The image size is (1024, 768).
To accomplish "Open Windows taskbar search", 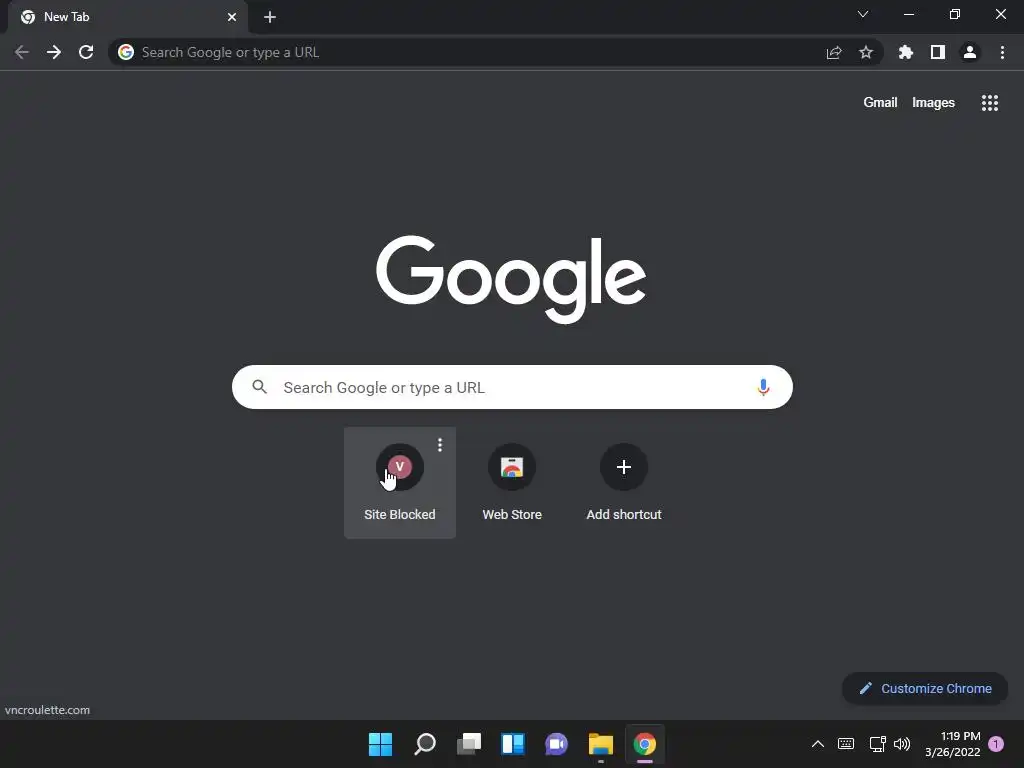I will (424, 744).
